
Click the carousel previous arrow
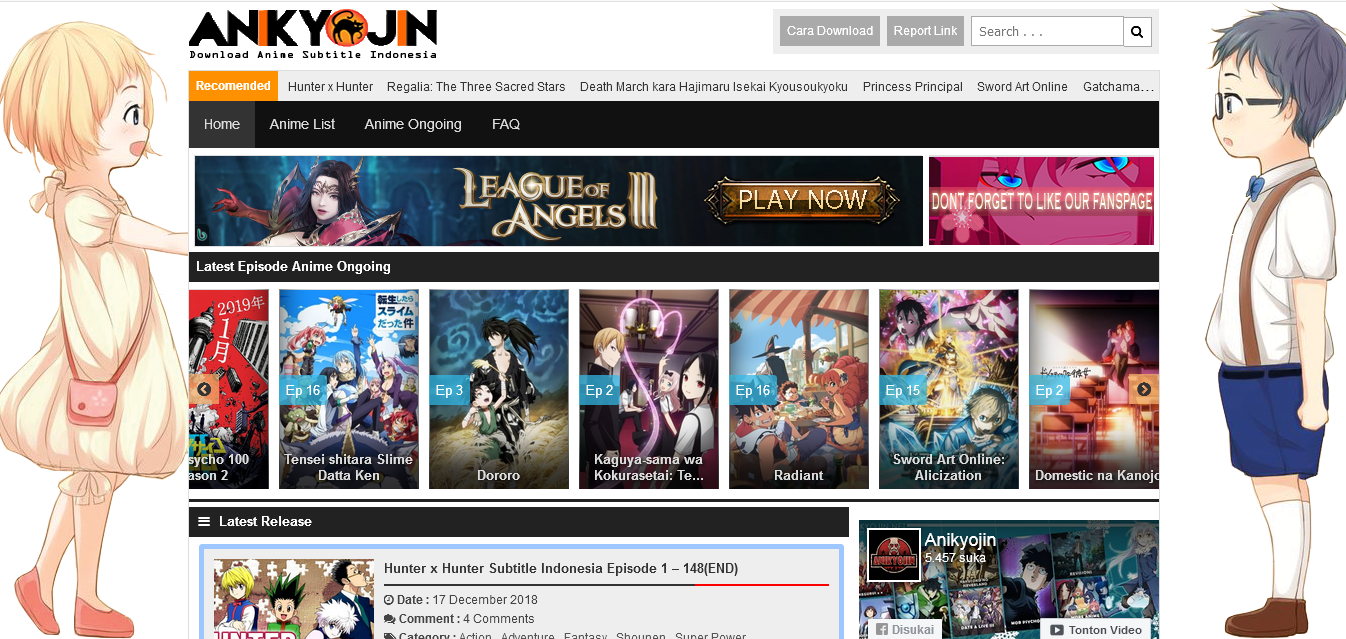pos(204,389)
